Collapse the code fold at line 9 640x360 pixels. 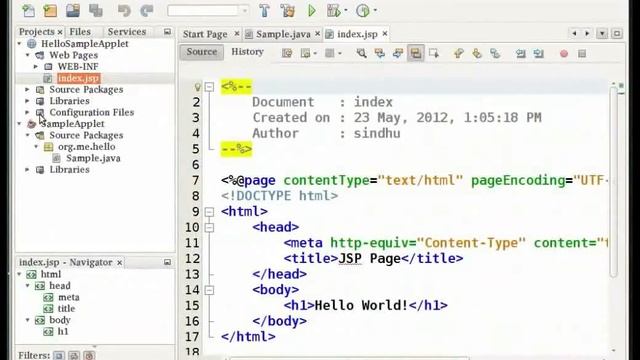click(x=209, y=212)
